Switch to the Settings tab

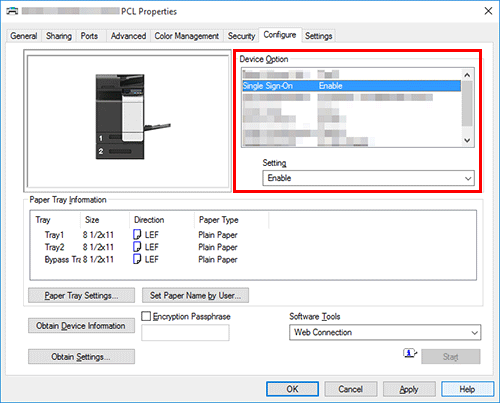click(318, 36)
